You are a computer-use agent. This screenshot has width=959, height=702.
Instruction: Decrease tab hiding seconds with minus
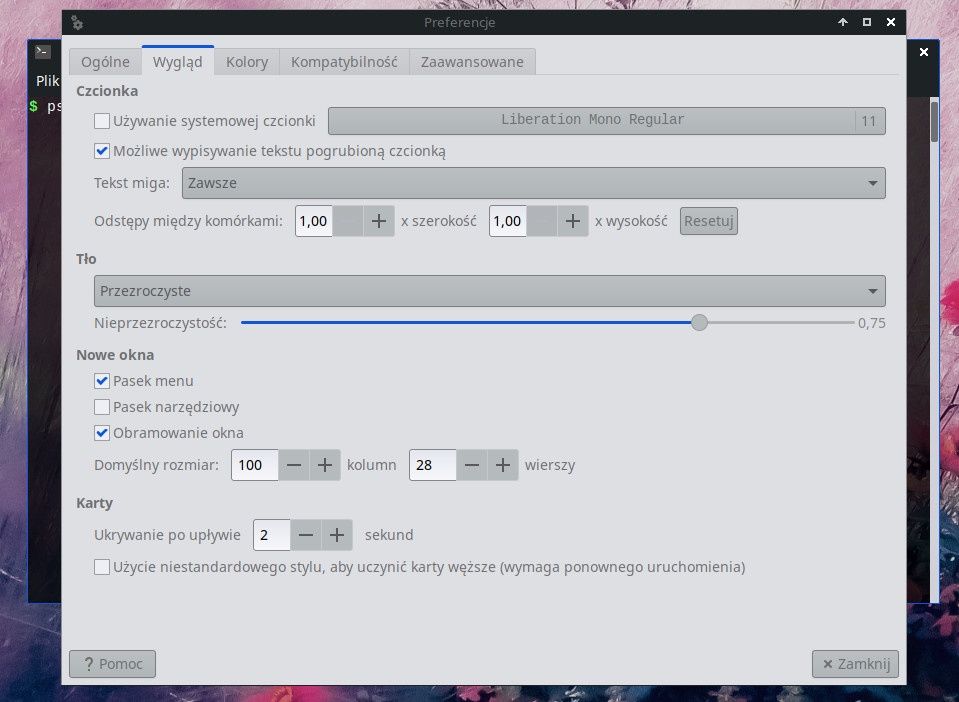(x=306, y=535)
